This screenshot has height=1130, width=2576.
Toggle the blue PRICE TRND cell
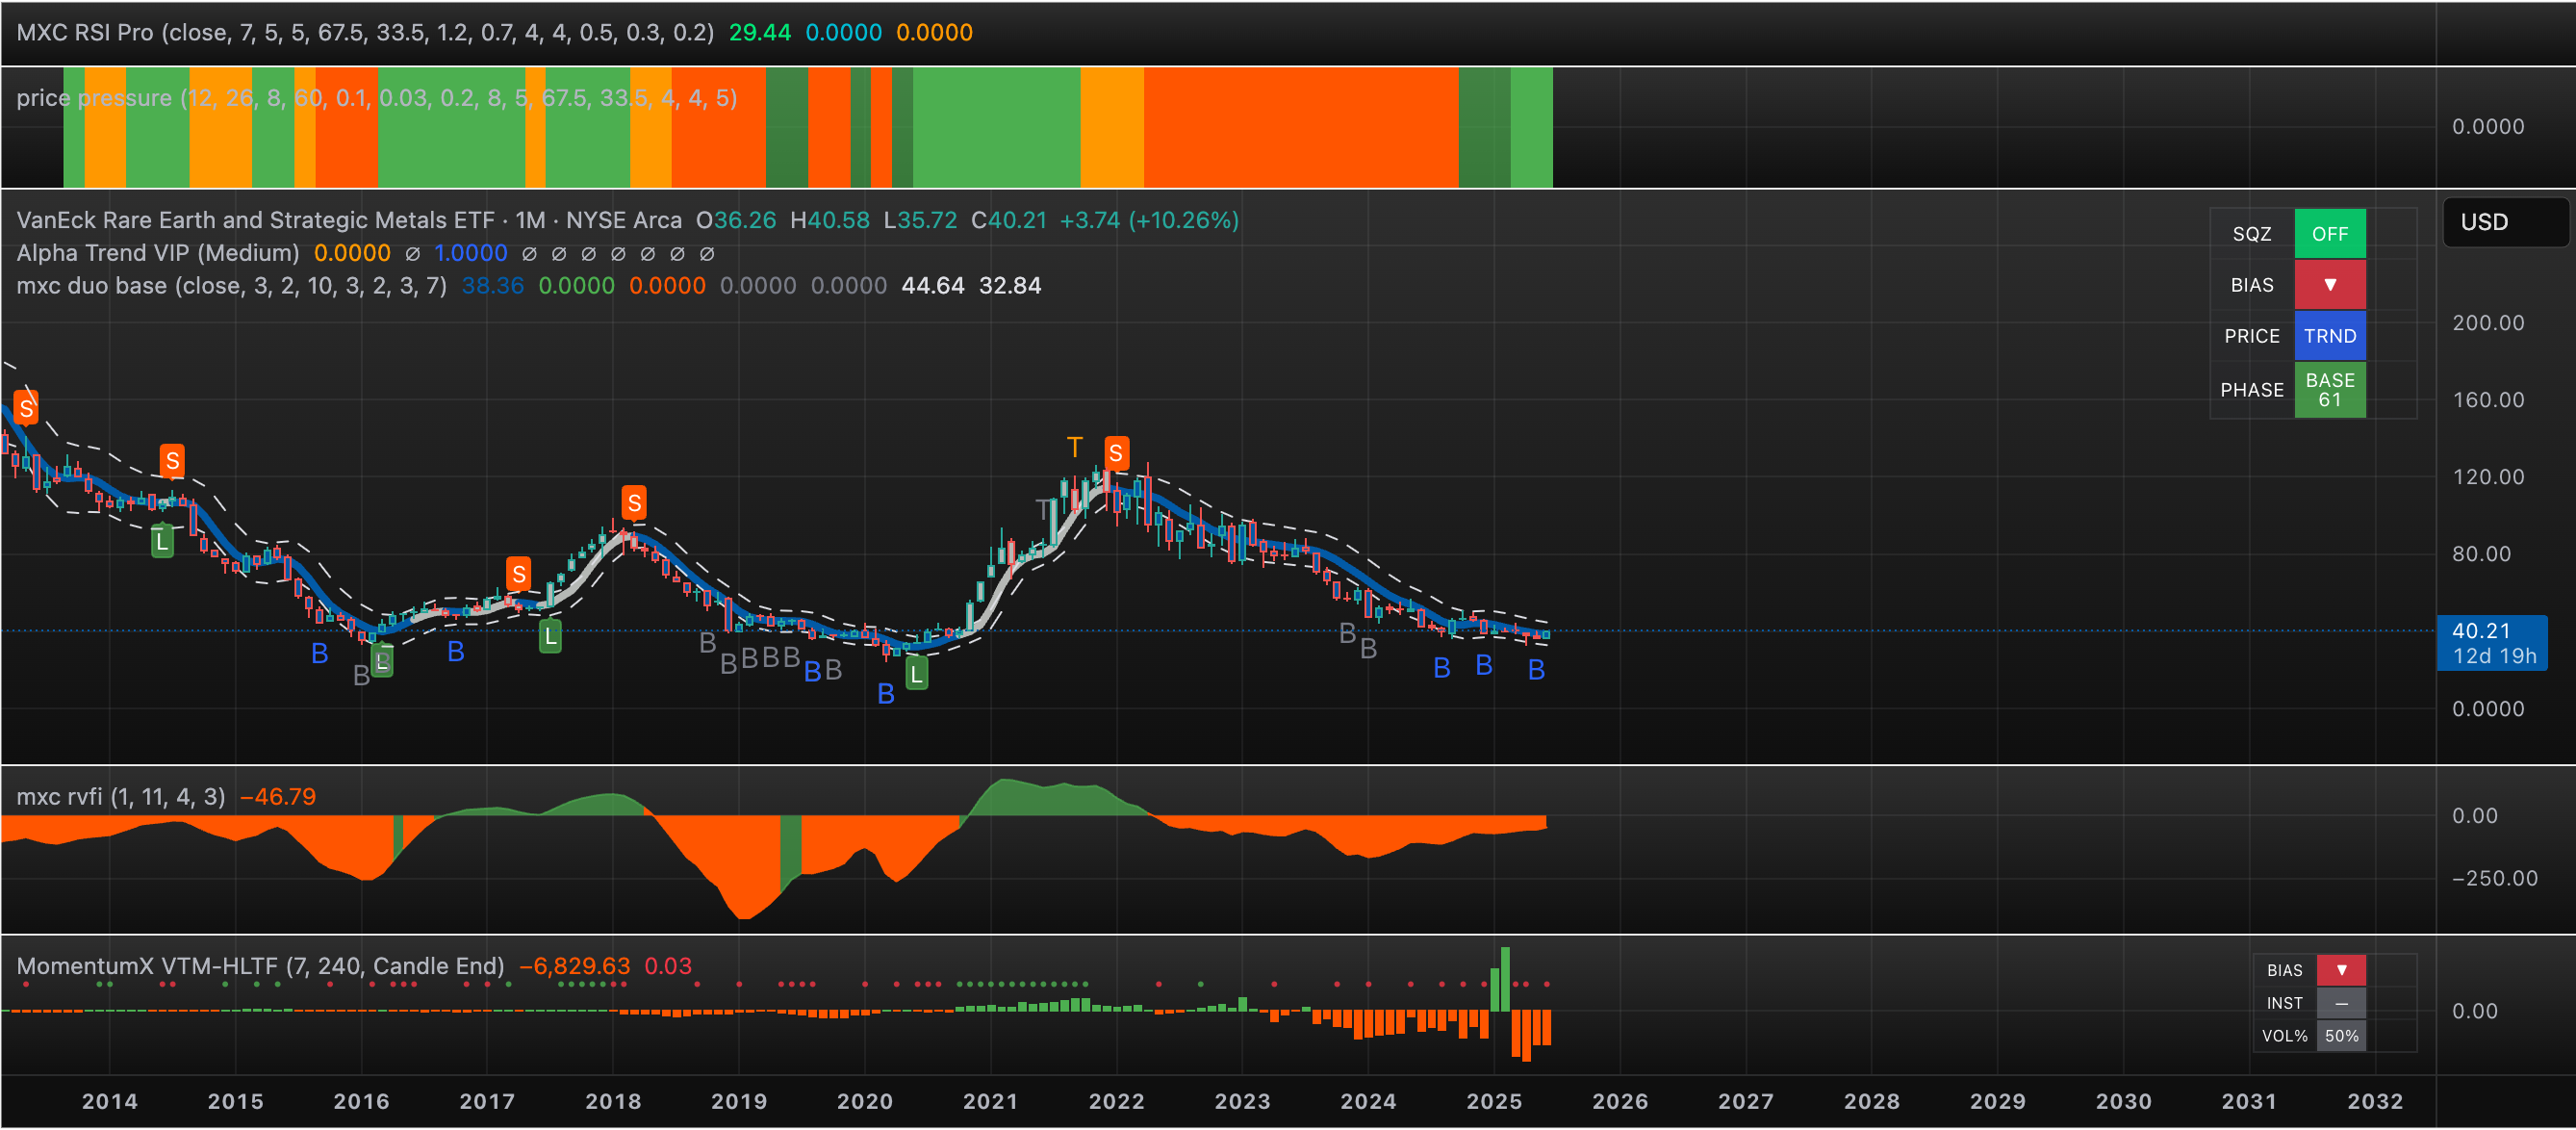2329,336
